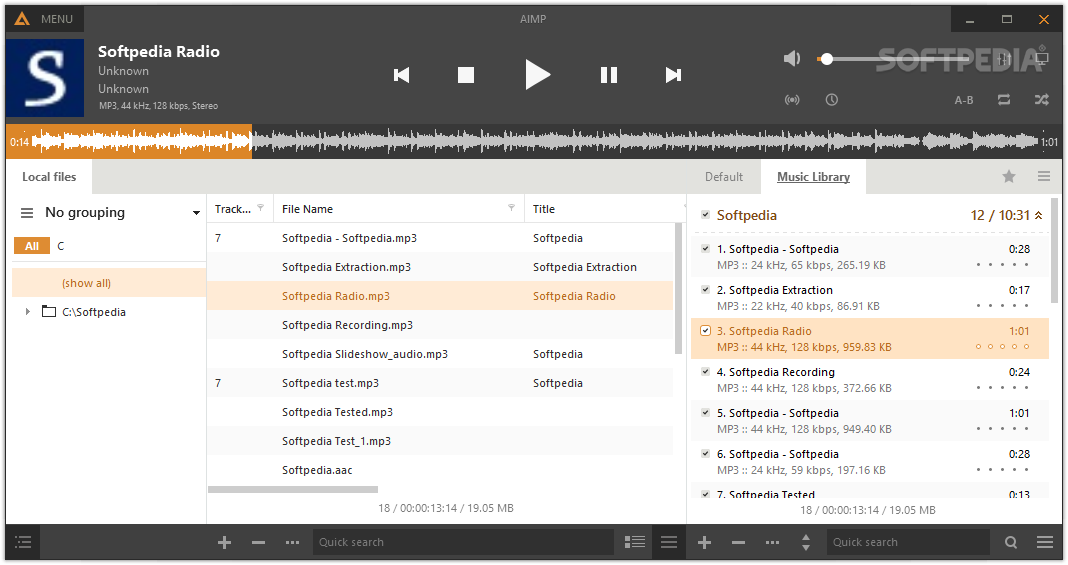
Task: Open the internet radio capture icon
Action: [792, 100]
